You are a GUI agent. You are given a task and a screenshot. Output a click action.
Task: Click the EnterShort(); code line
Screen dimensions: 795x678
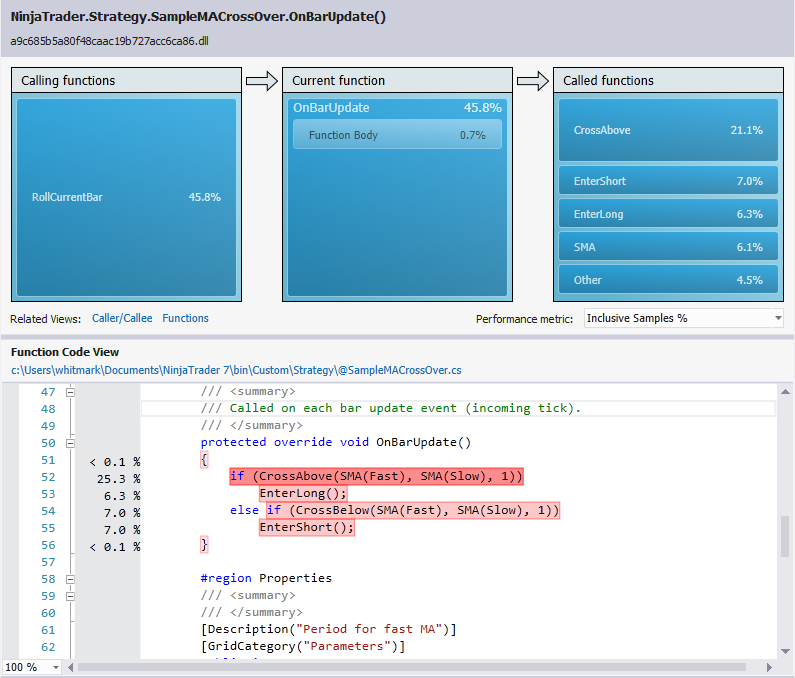[307, 527]
